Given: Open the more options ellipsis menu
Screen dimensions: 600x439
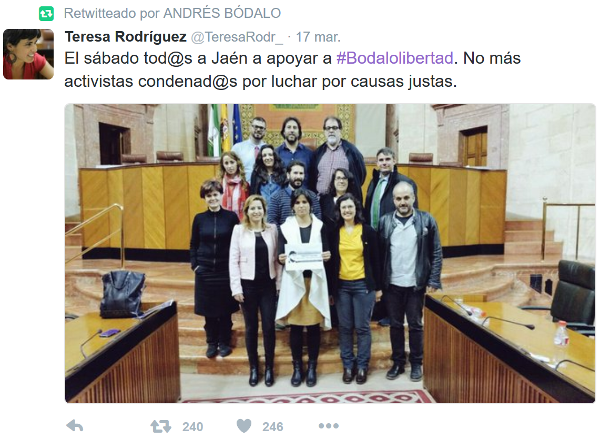Looking at the screenshot, I should [x=328, y=426].
